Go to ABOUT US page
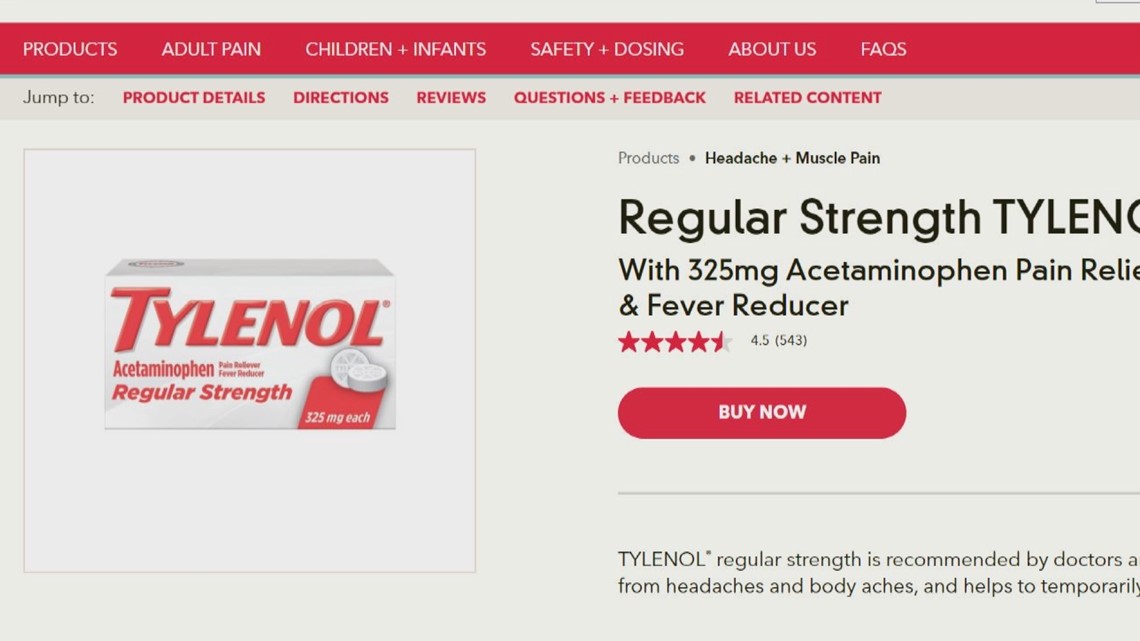 point(772,49)
